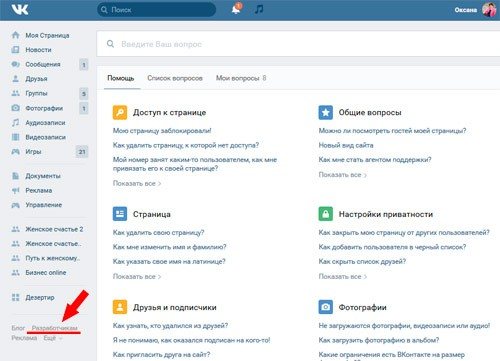Viewport: 500px width, 361px height.
Task: Click the VK logo
Action: point(20,10)
